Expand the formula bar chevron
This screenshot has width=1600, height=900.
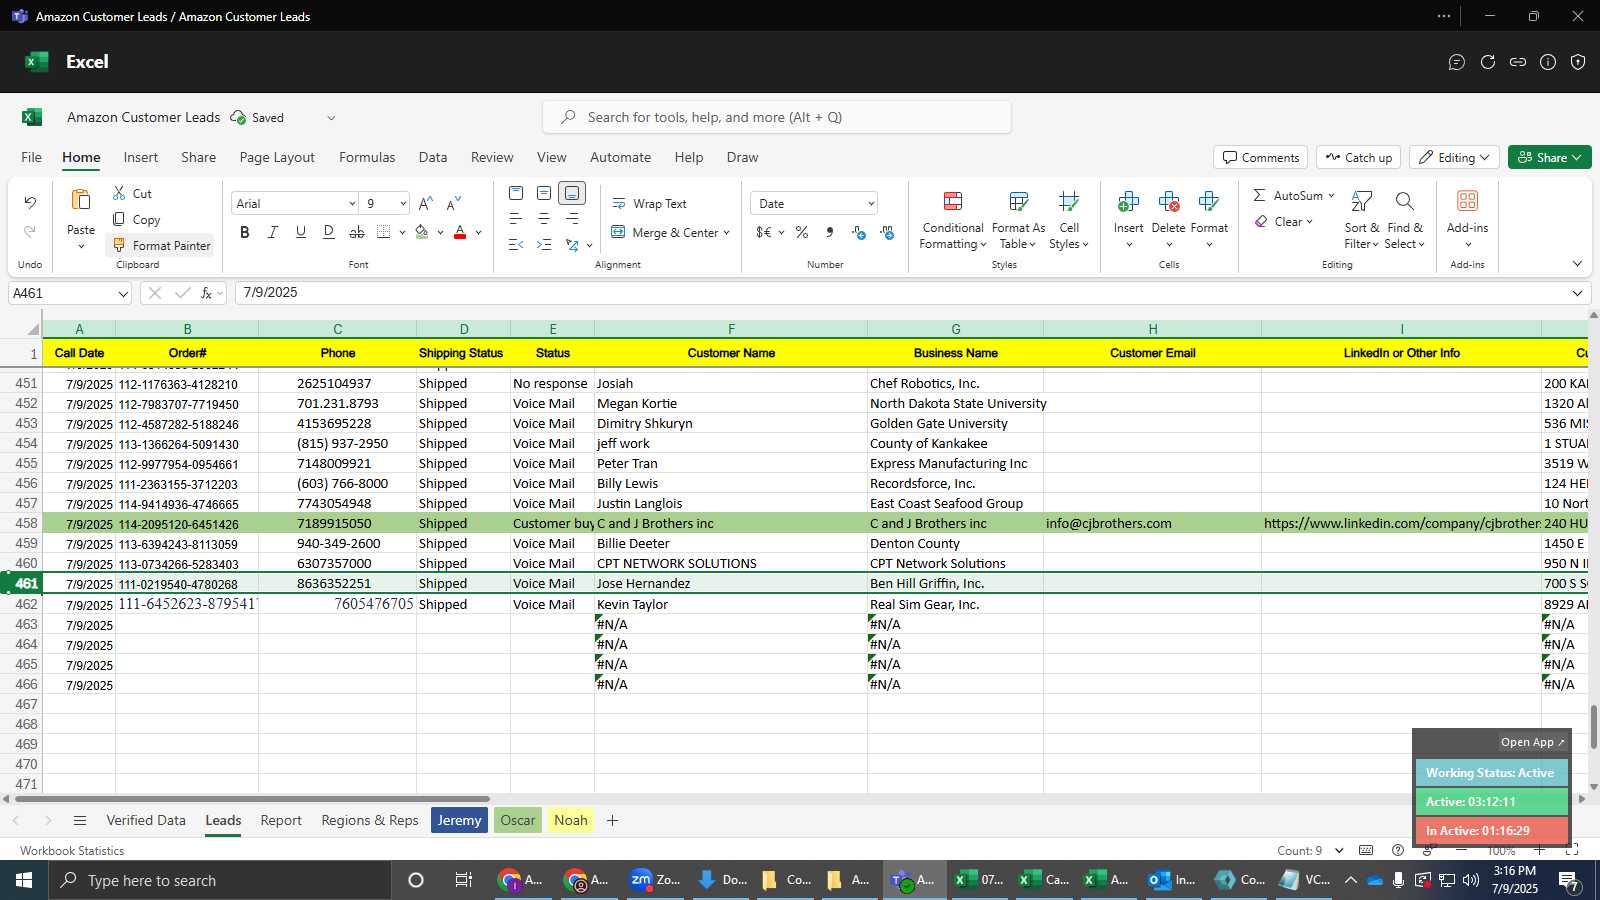[1577, 293]
